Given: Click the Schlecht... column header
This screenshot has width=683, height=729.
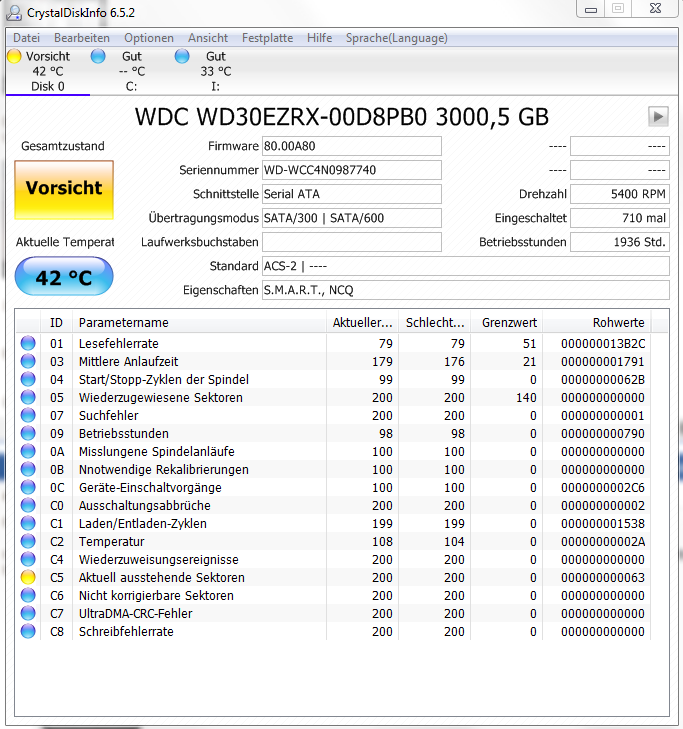Looking at the screenshot, I should pyautogui.click(x=434, y=323).
